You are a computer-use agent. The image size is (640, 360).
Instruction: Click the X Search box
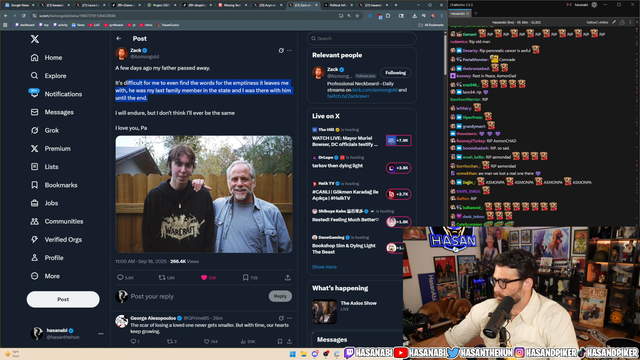coord(362,38)
